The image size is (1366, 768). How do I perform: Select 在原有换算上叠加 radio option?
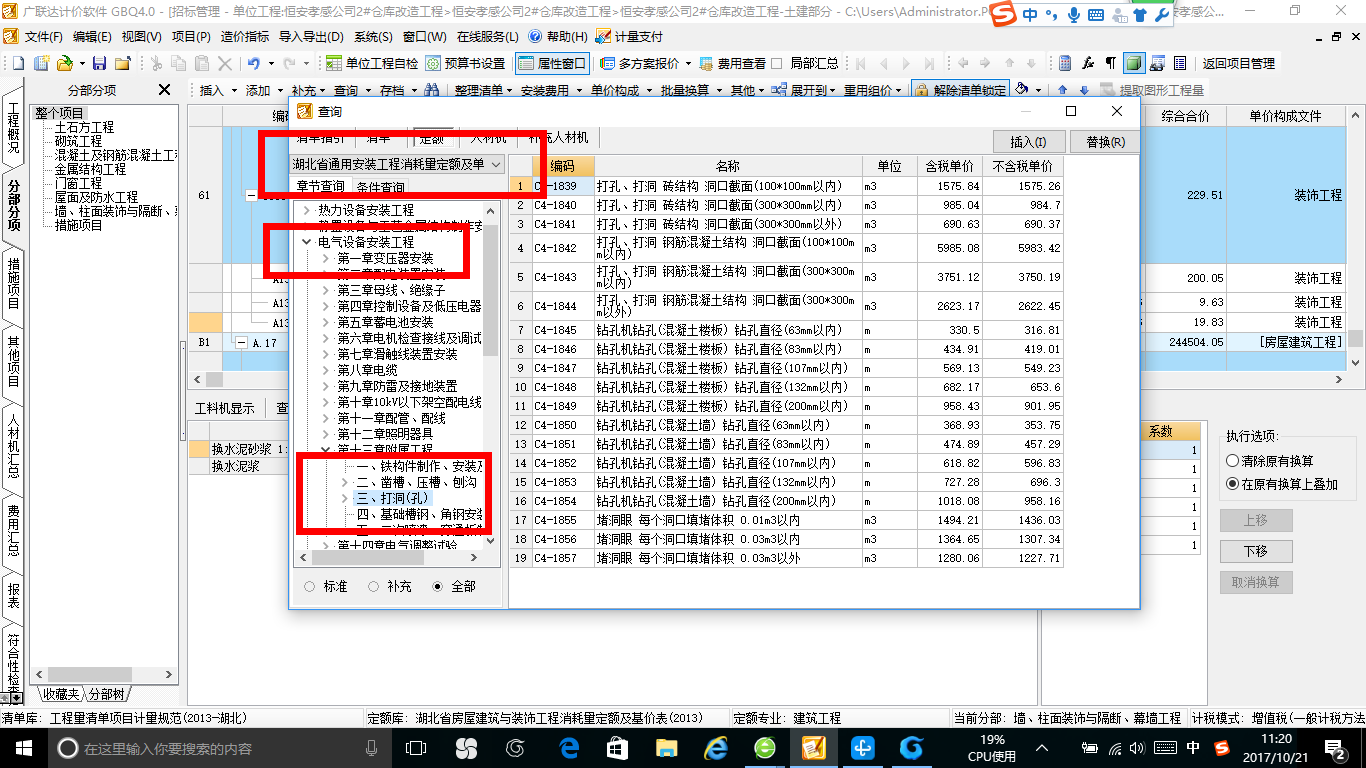click(1232, 484)
